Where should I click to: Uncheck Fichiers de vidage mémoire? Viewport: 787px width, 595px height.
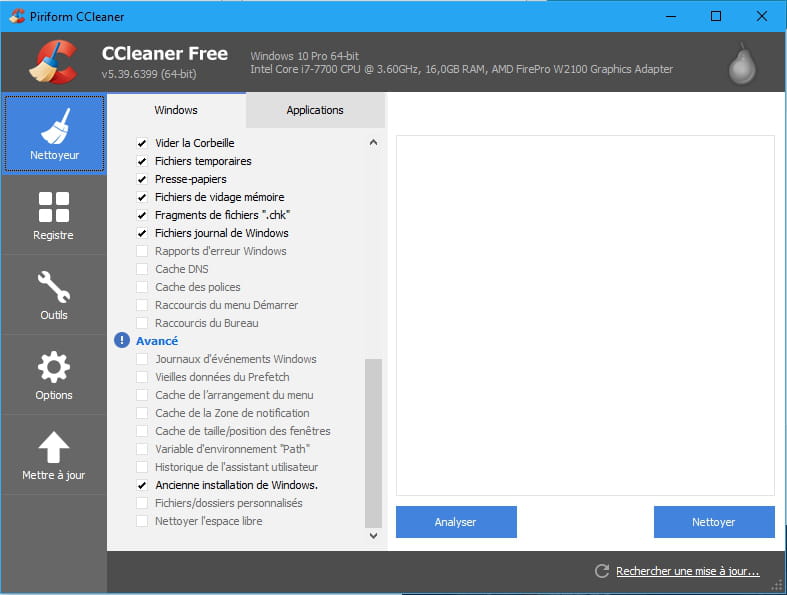pyautogui.click(x=142, y=197)
